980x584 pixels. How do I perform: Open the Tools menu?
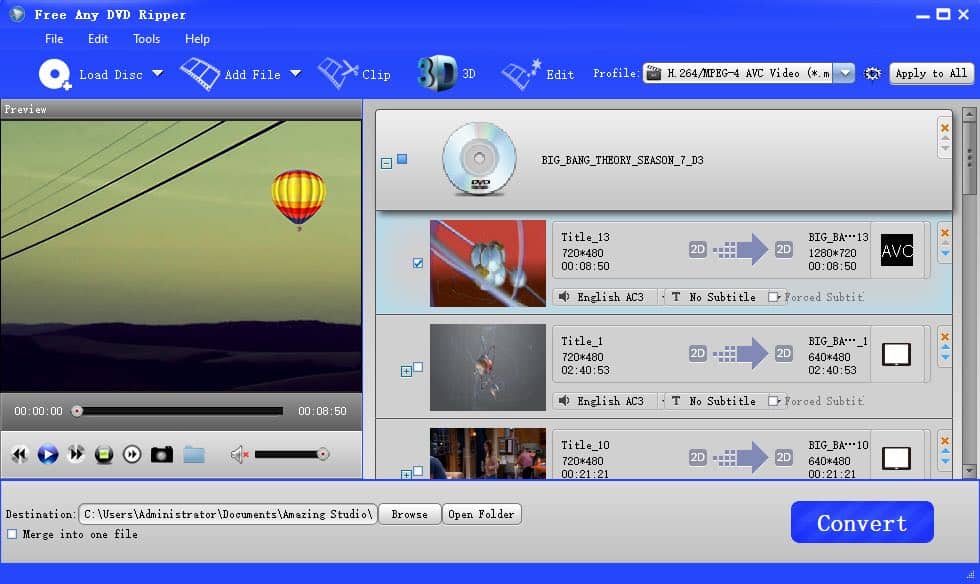click(x=146, y=39)
